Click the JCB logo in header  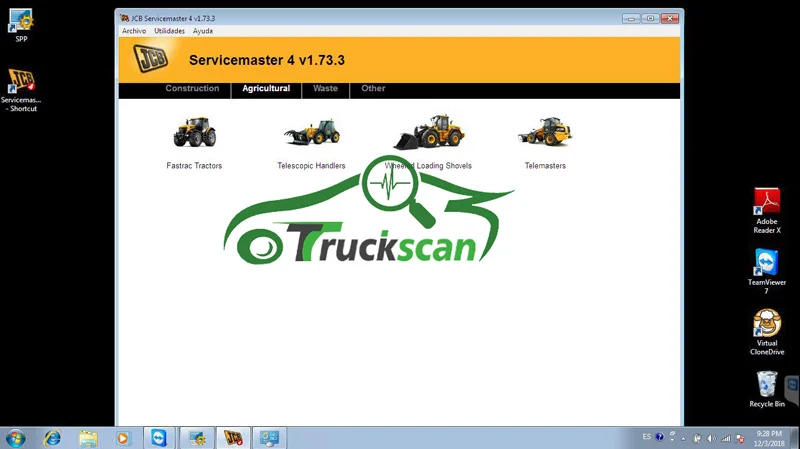click(151, 58)
